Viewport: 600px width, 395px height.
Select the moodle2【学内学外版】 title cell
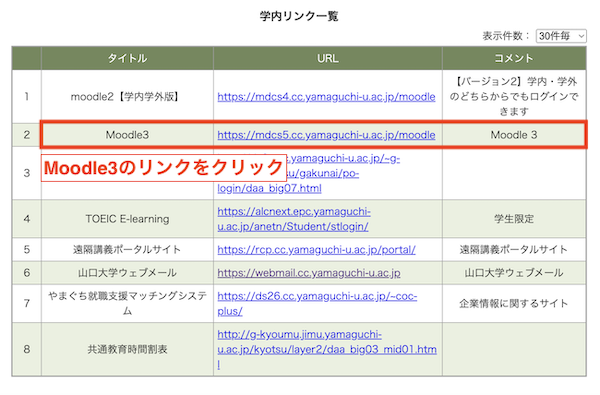click(127, 96)
